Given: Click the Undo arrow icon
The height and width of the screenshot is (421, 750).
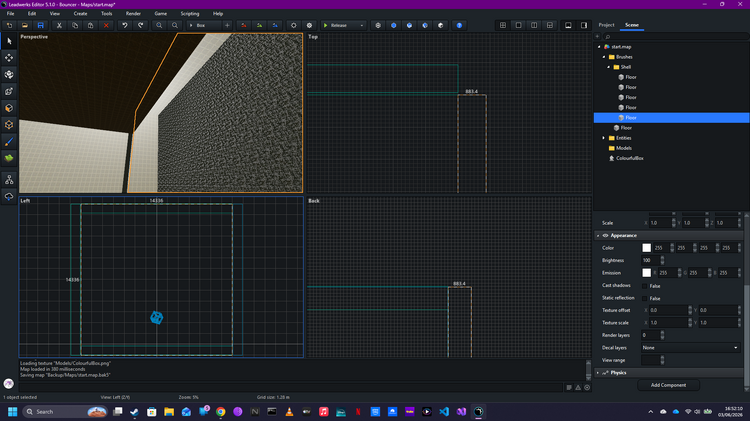Looking at the screenshot, I should coord(125,25).
